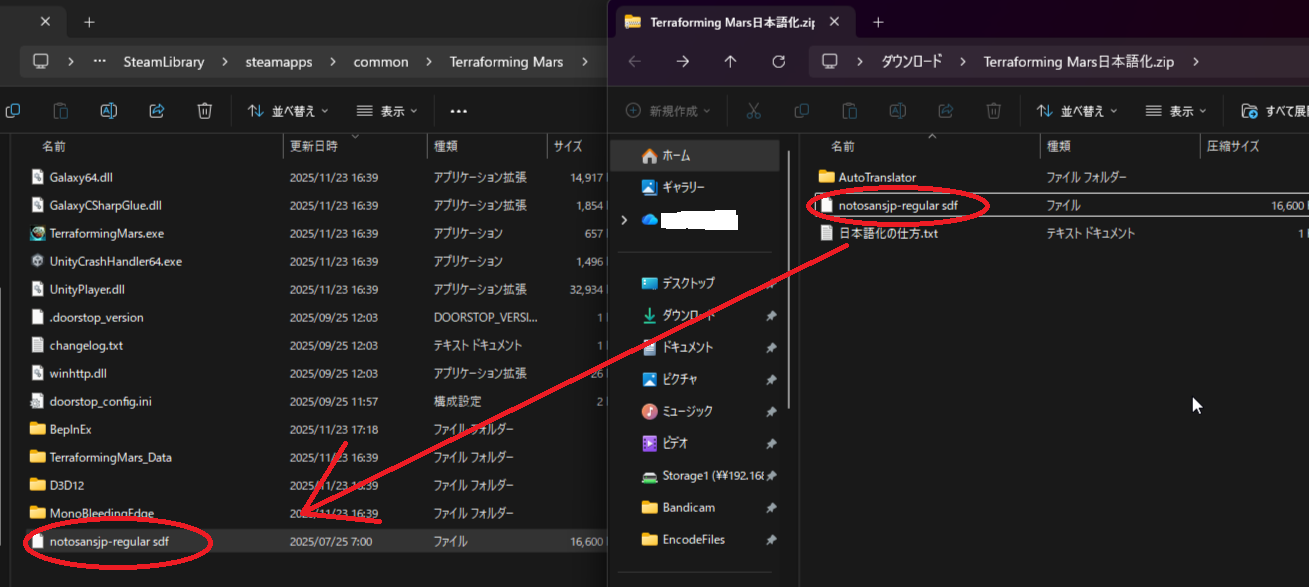Open a new tab in the zip window
This screenshot has width=1309, height=587.
[878, 21]
